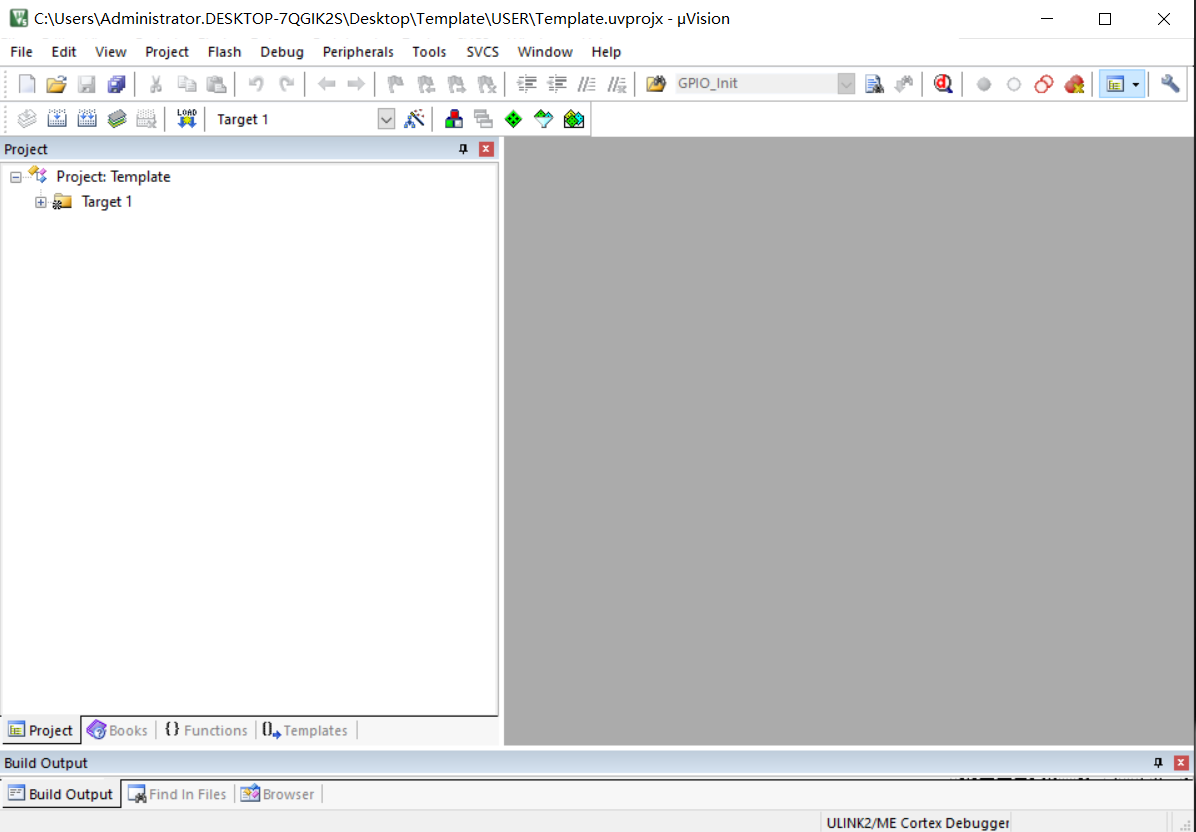Open the window view dropdown arrow
This screenshot has width=1196, height=832.
coord(1136,85)
